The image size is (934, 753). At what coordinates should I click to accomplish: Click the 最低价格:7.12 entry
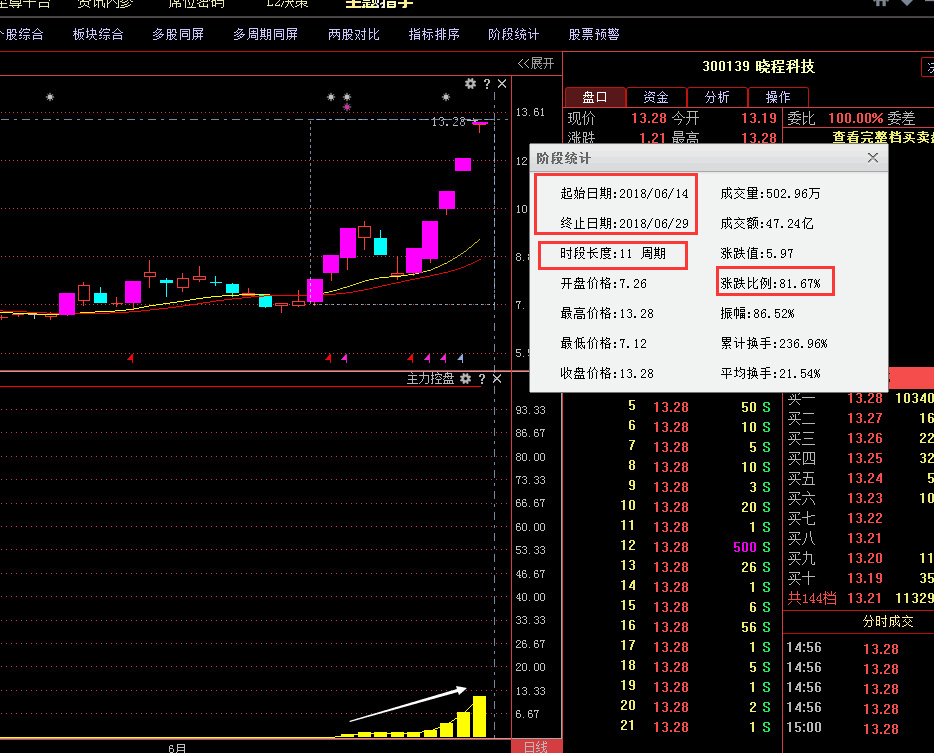coord(603,343)
